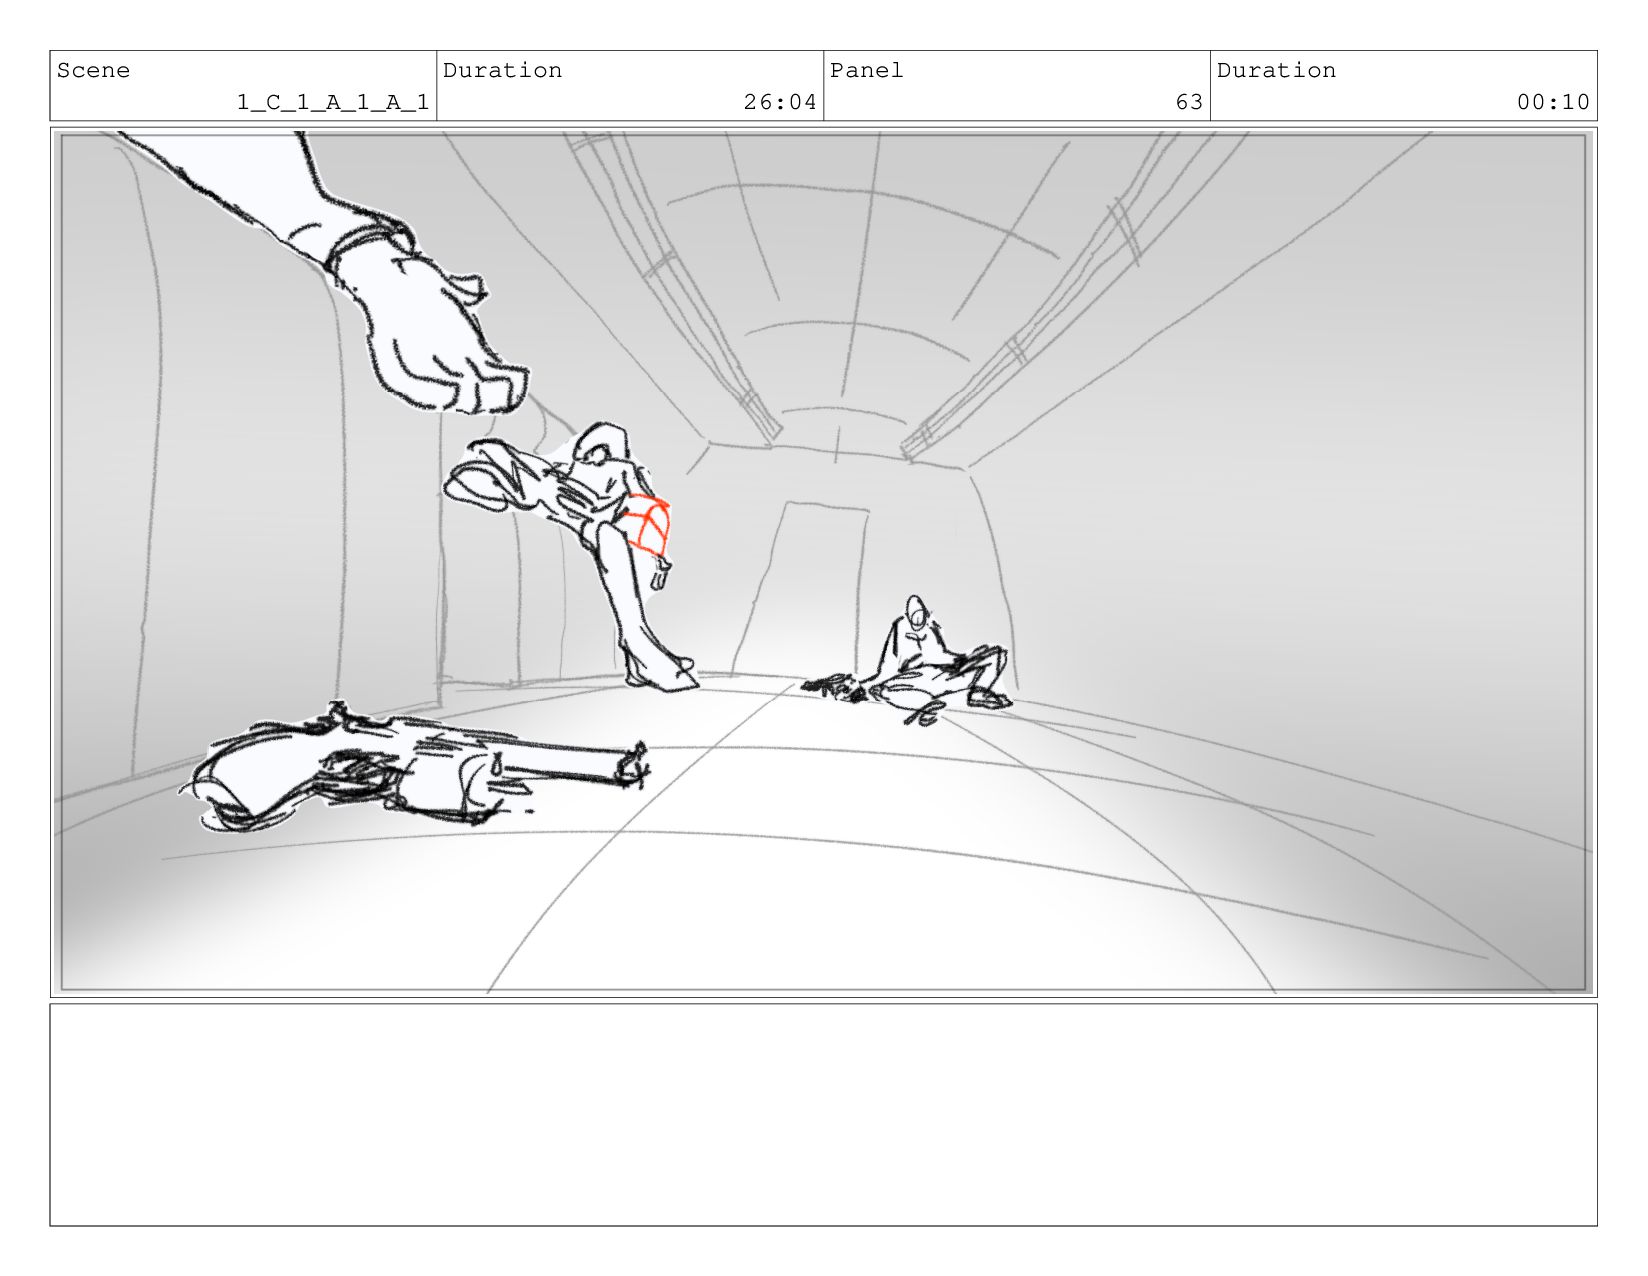Screen dimensions: 1648x1276
Task: Click the panel duration value "00:10"
Action: (1553, 102)
